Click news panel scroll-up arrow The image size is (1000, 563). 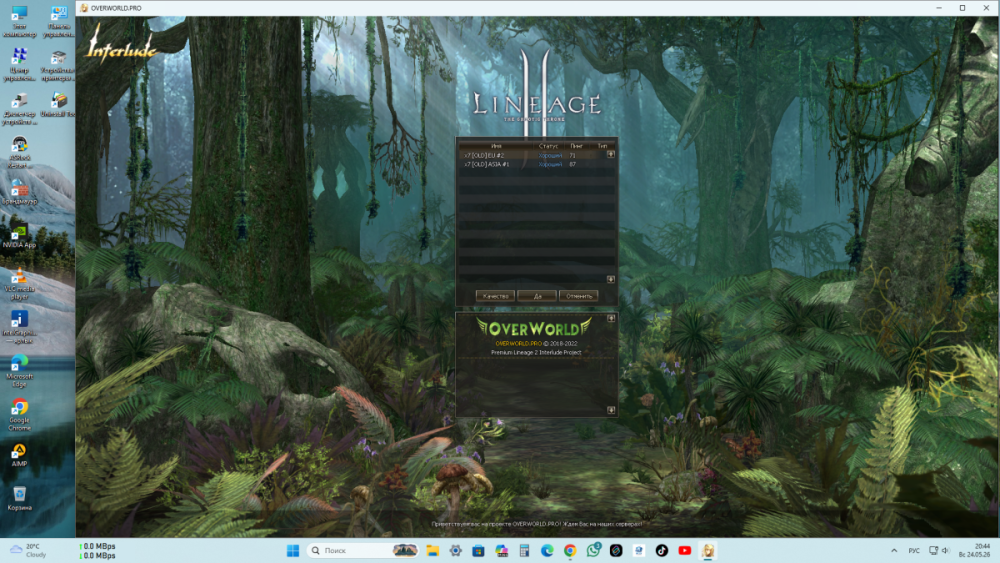[x=611, y=318]
